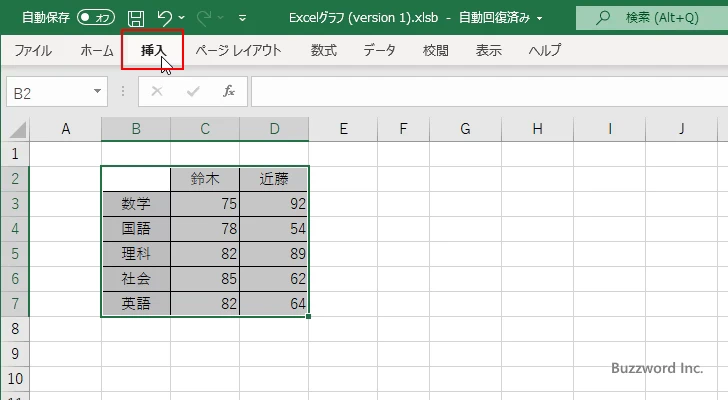
Task: Open the ページ レイアウト tab
Action: click(x=238, y=50)
